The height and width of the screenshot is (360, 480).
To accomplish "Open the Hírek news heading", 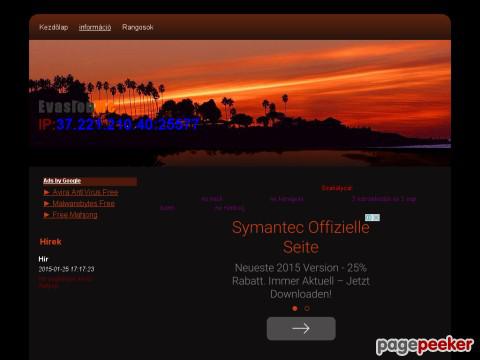I will (50, 242).
